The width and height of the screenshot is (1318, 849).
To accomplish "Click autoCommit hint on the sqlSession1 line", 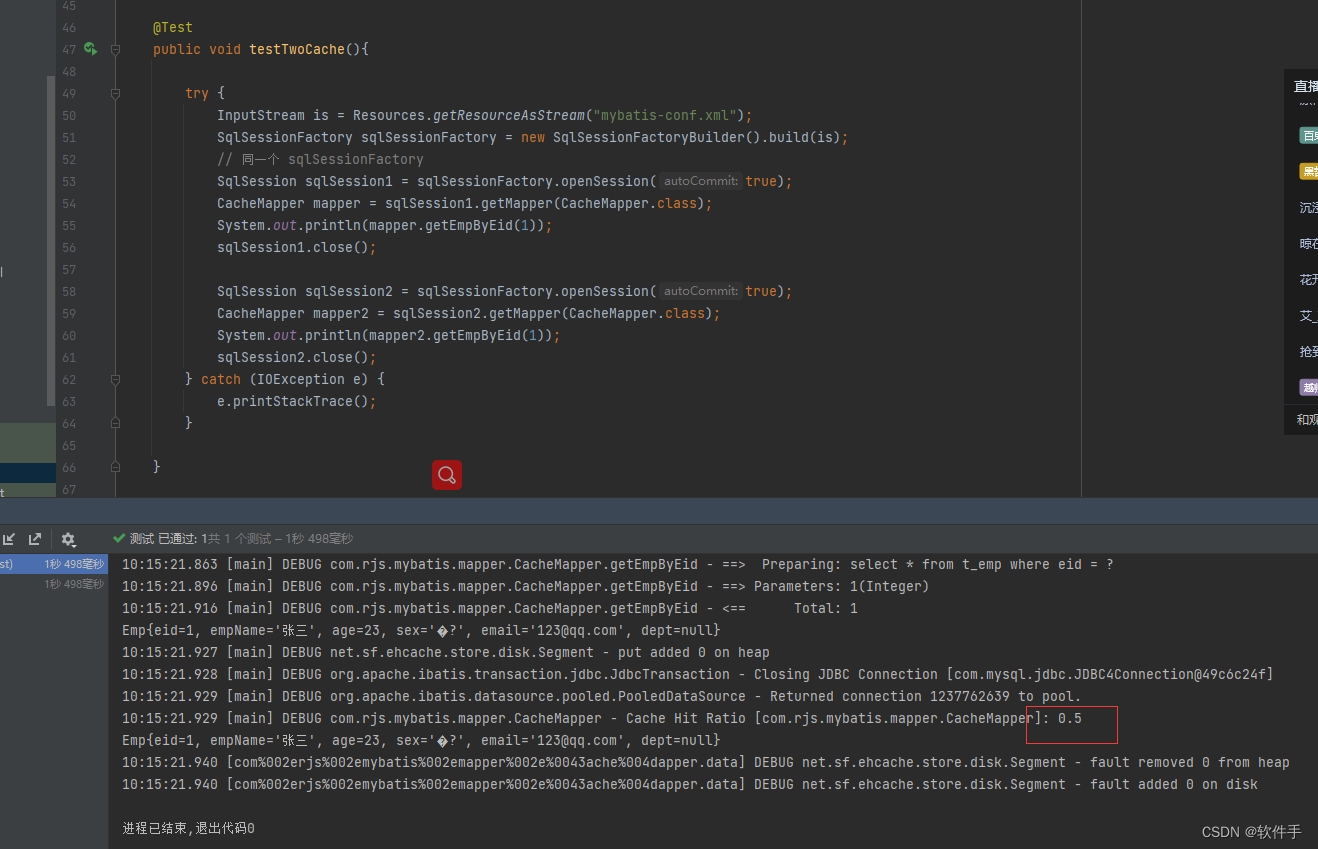I will pyautogui.click(x=700, y=181).
